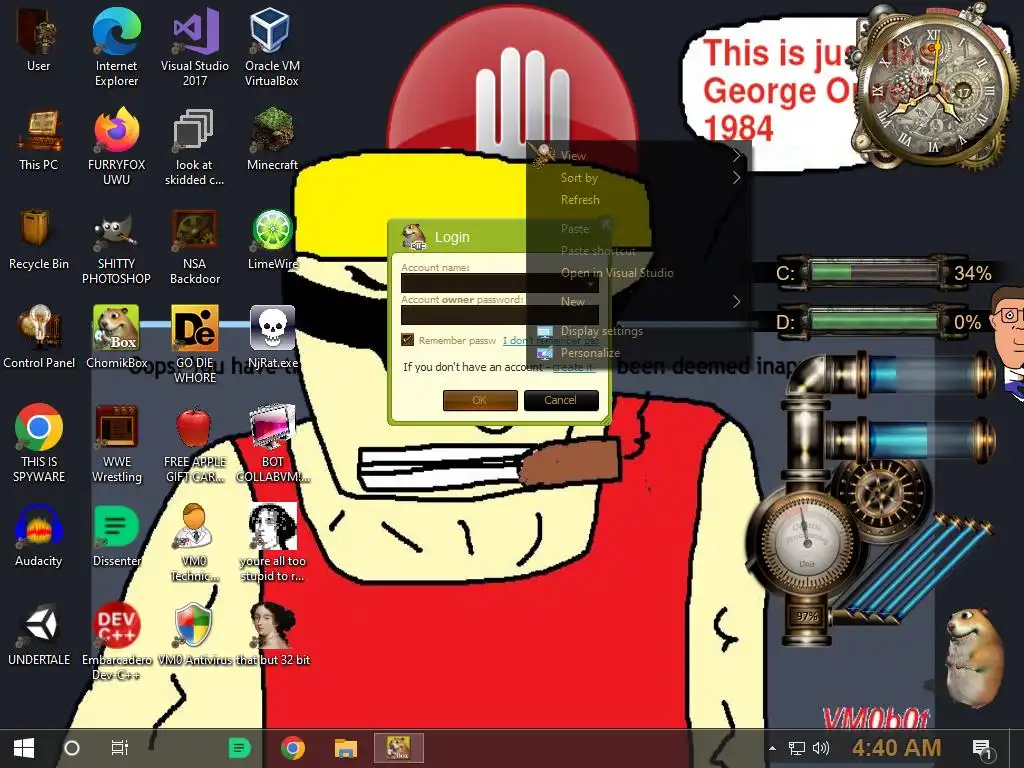Select the BOT COLLABVM desktop icon
The height and width of the screenshot is (768, 1024).
click(x=272, y=443)
